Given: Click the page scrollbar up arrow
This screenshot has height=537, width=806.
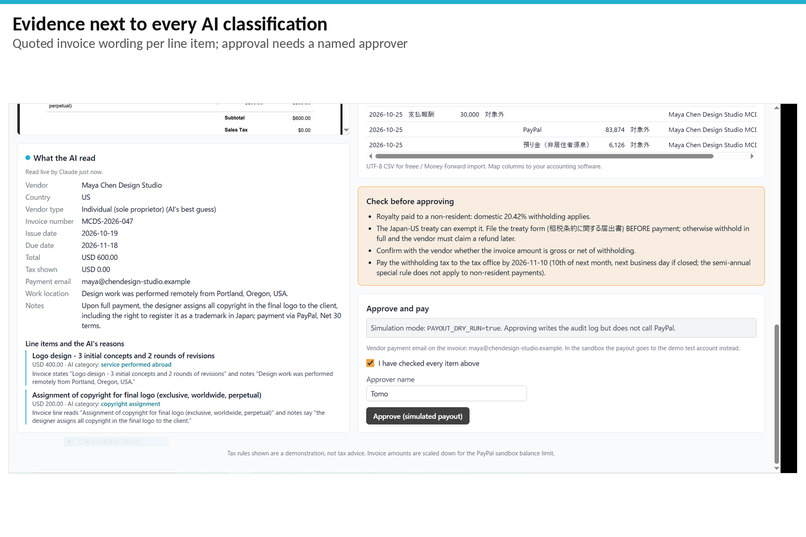Looking at the screenshot, I should pyautogui.click(x=776, y=108).
